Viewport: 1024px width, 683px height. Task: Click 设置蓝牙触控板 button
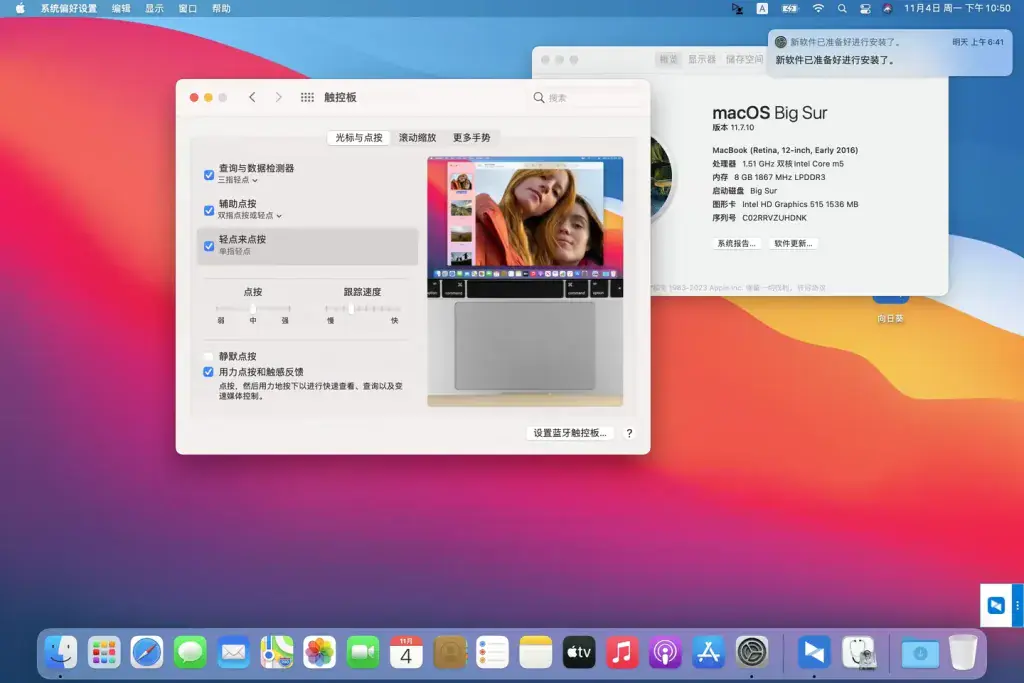click(x=569, y=433)
